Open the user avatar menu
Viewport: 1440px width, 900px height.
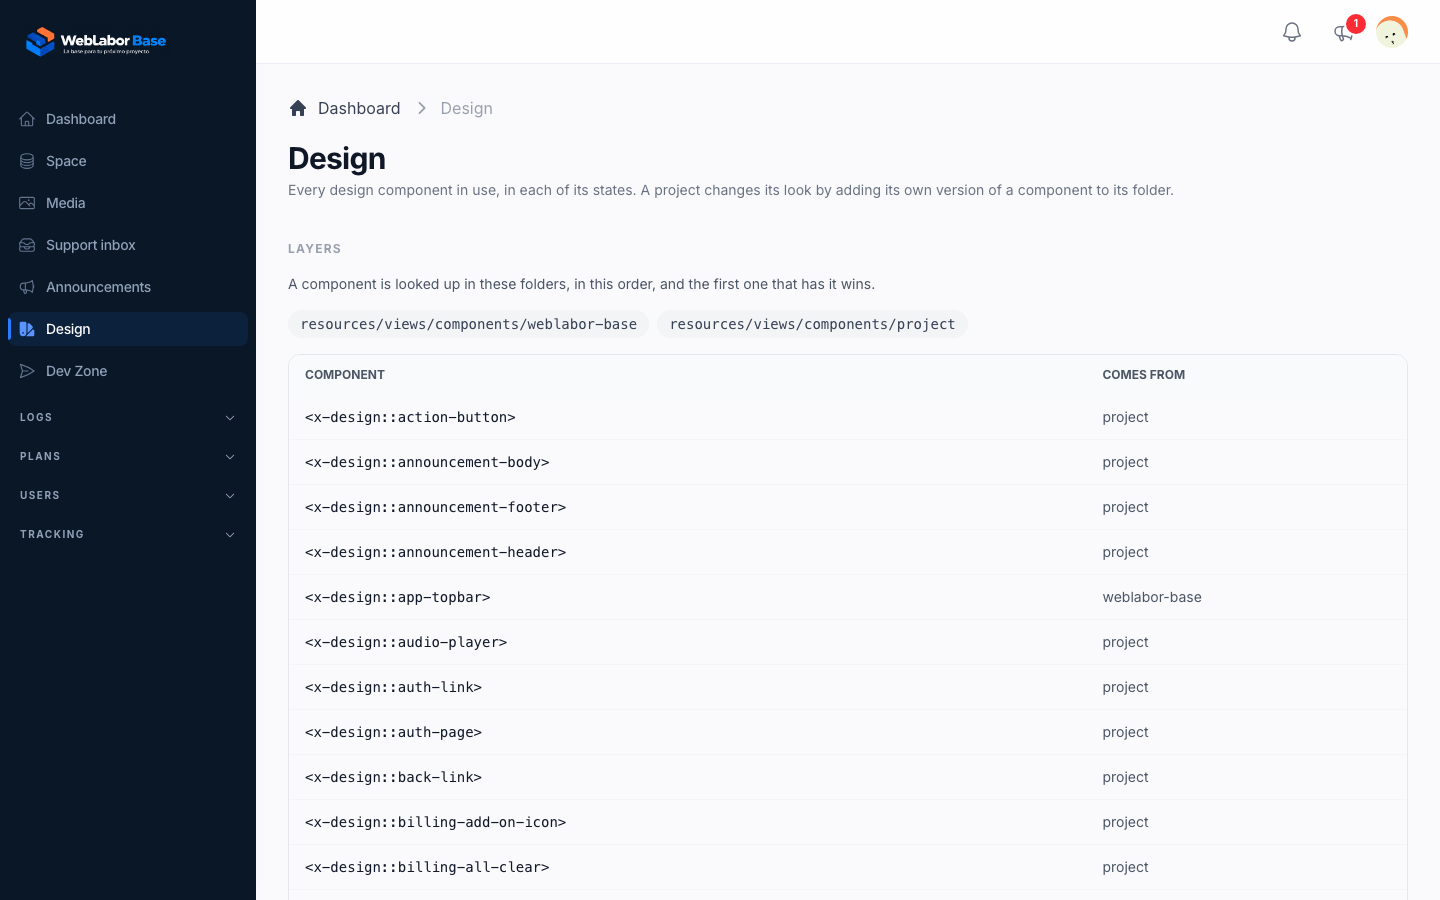1392,32
